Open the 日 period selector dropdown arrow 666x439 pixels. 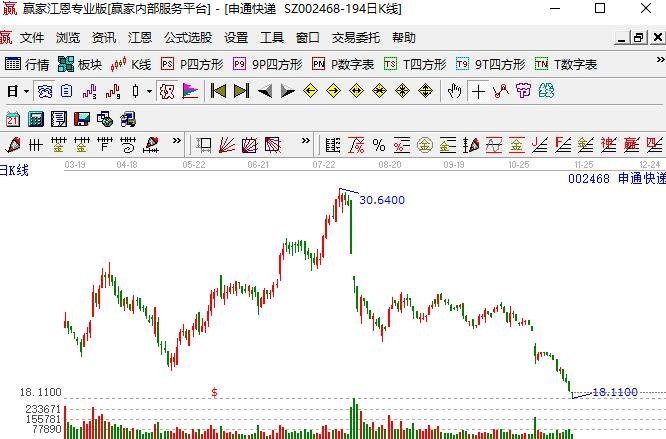[26, 91]
